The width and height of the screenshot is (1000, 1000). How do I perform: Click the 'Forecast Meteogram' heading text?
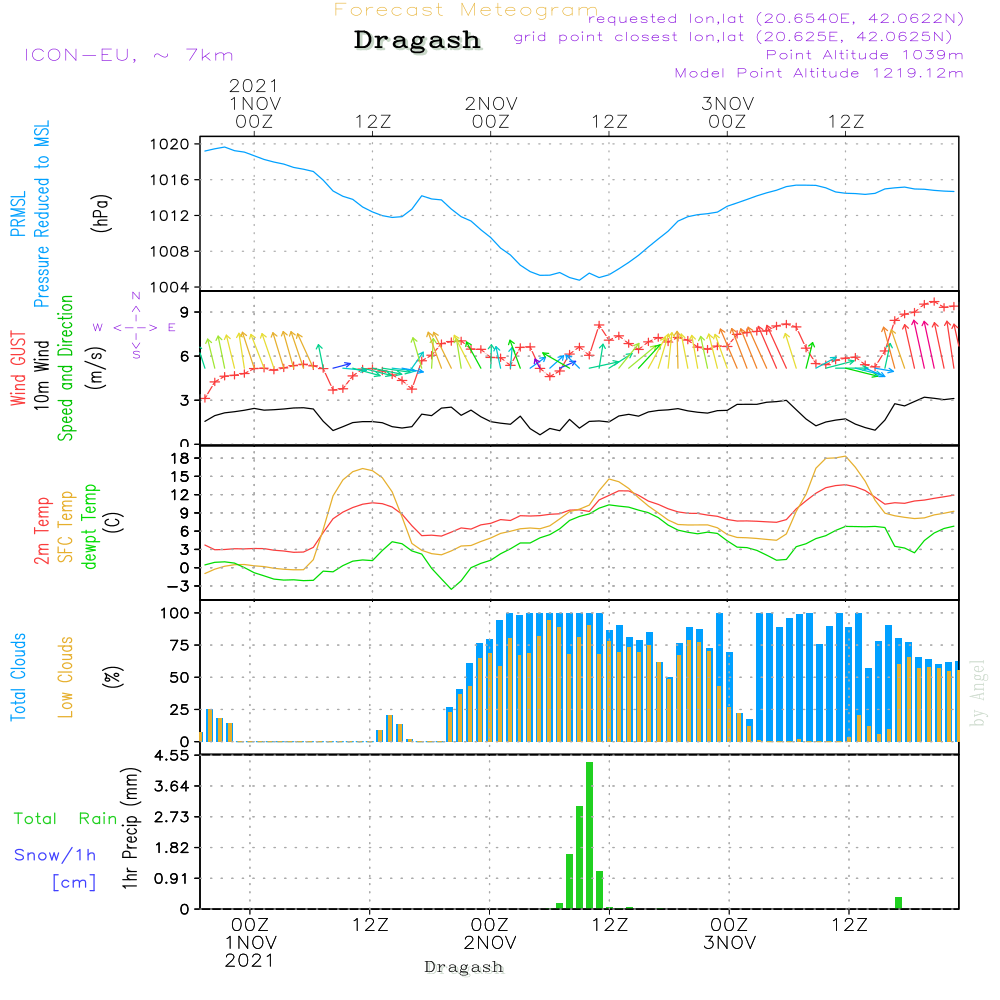point(466,10)
